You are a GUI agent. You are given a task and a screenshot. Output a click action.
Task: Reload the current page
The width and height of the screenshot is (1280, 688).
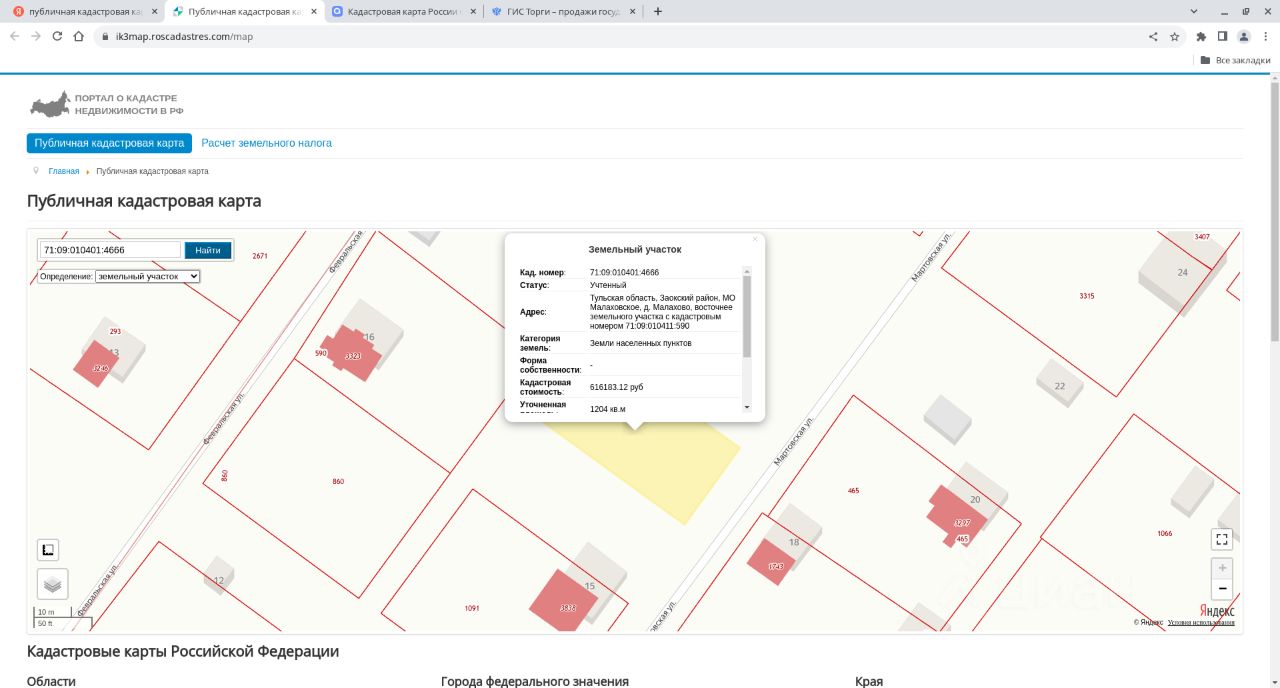(x=57, y=36)
